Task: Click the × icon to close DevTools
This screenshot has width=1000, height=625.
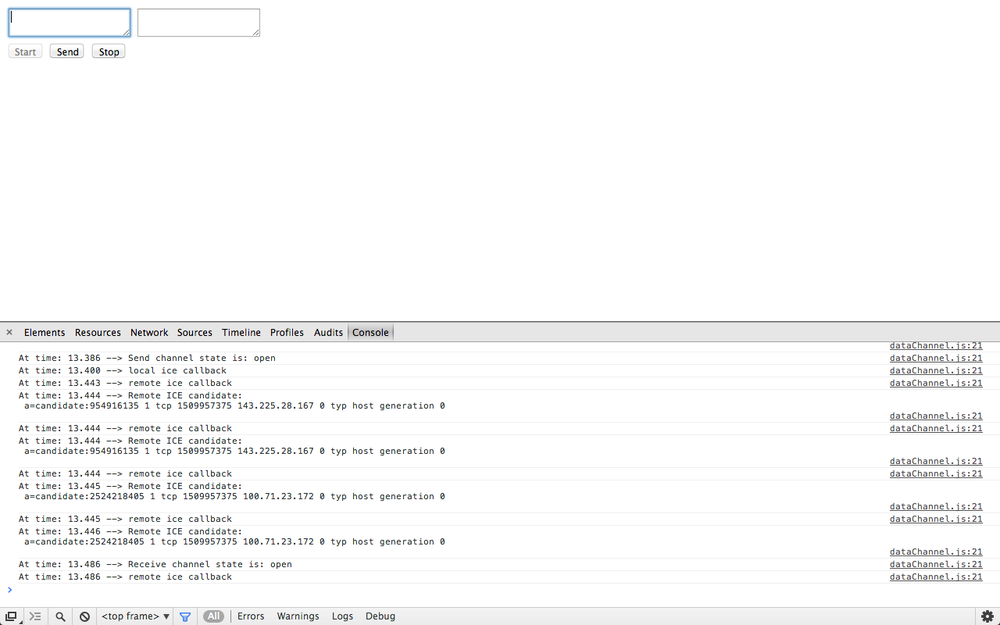Action: click(x=9, y=331)
